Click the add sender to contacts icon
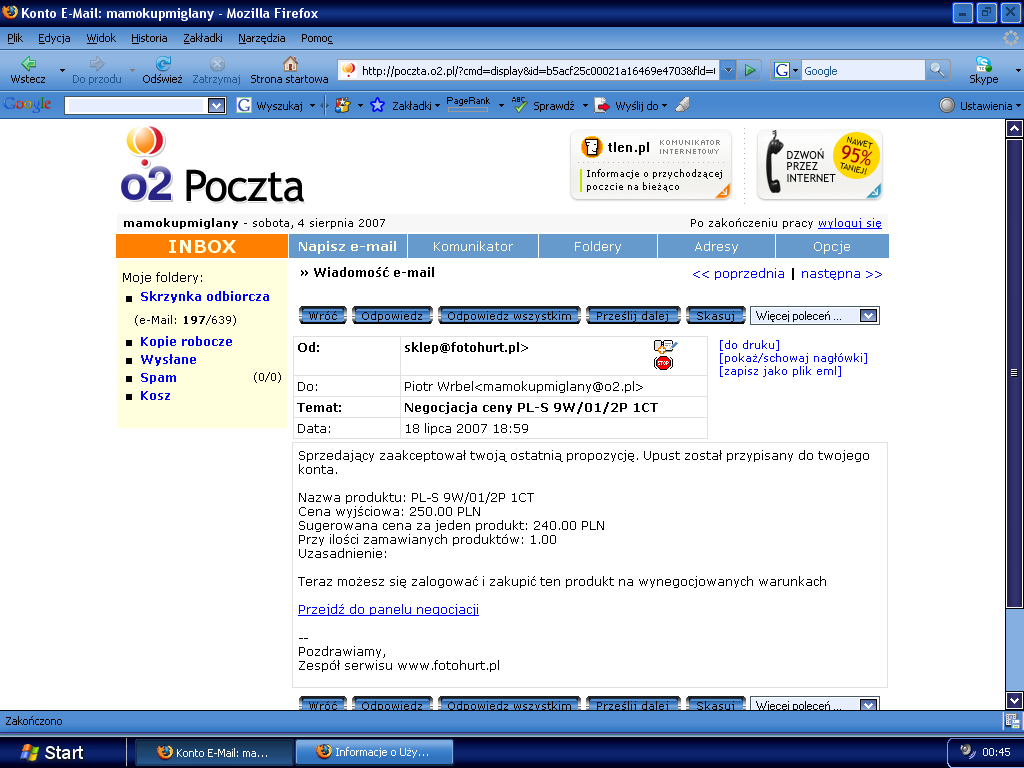The image size is (1024, 768). pos(665,346)
